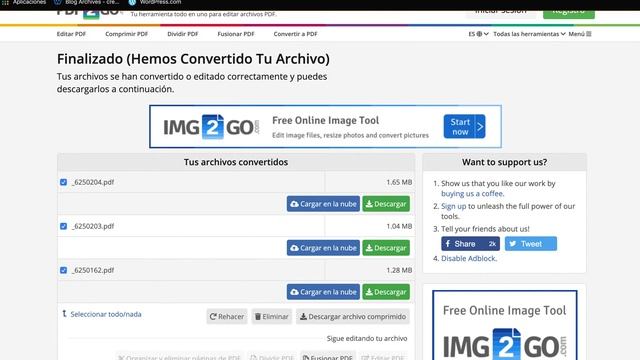
Task: Uncheck the _6250203.pdf checkbox
Action: coord(63,226)
